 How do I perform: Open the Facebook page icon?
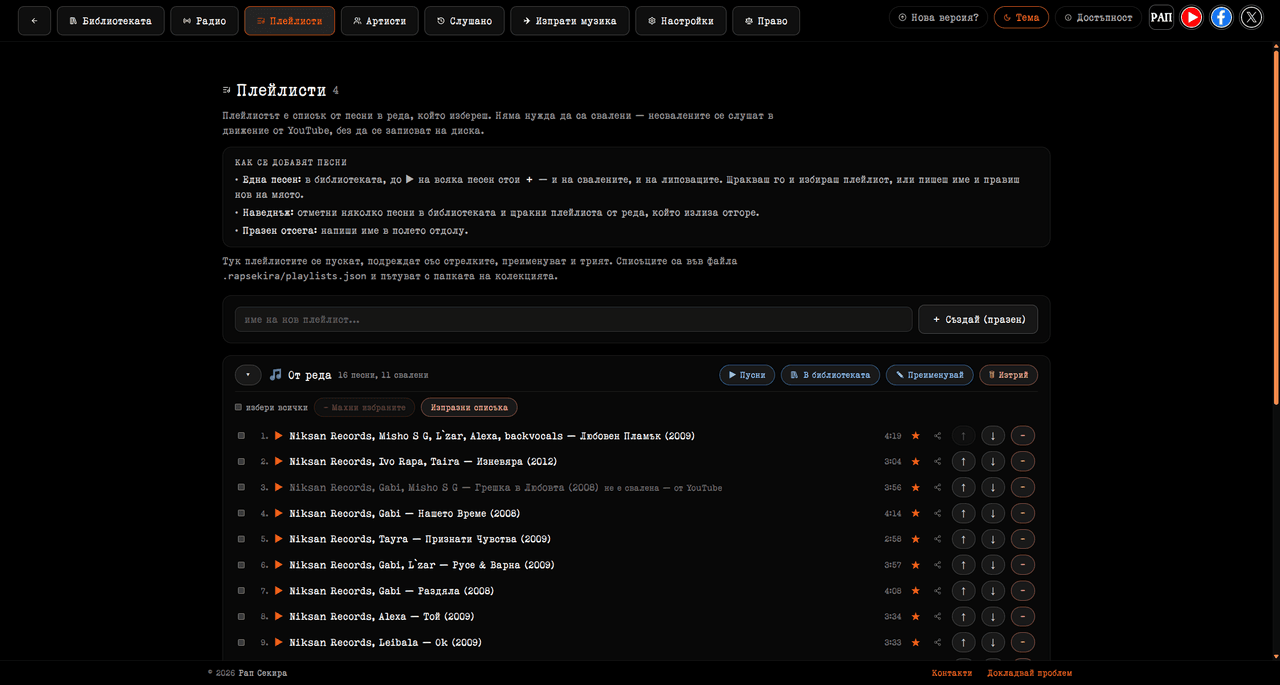coord(1221,17)
